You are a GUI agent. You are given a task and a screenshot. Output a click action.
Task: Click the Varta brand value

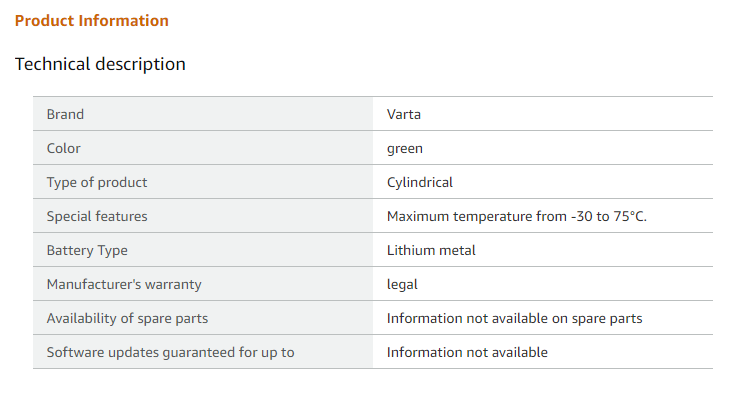click(x=404, y=114)
